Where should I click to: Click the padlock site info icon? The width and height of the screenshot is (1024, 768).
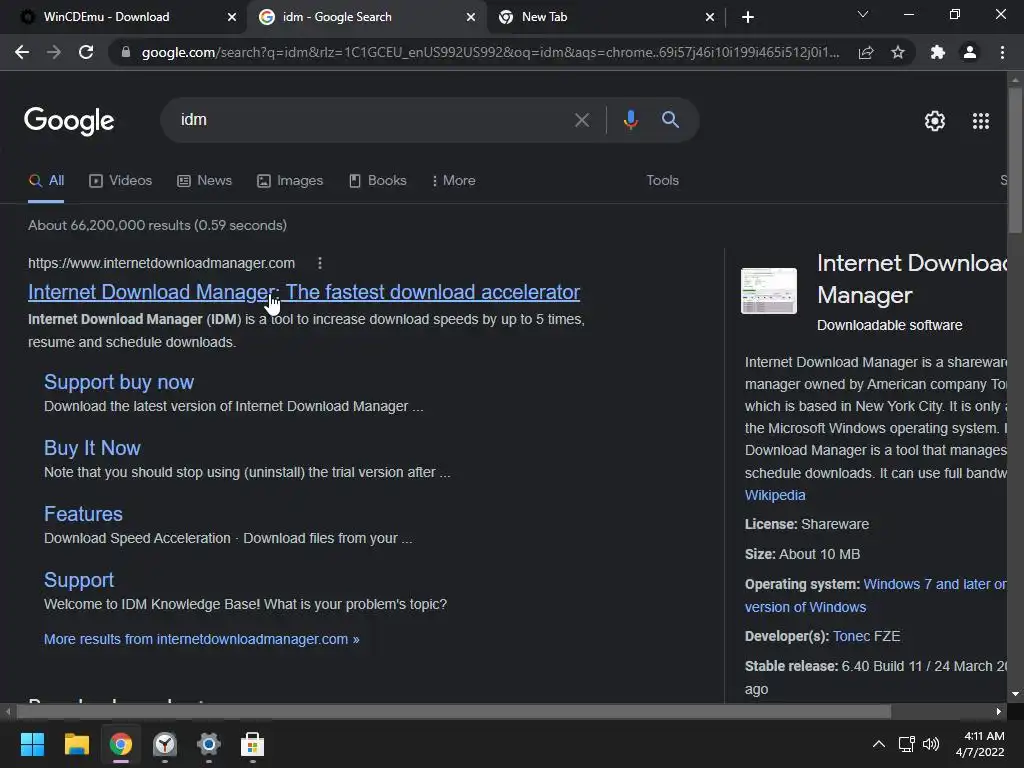pyautogui.click(x=126, y=52)
